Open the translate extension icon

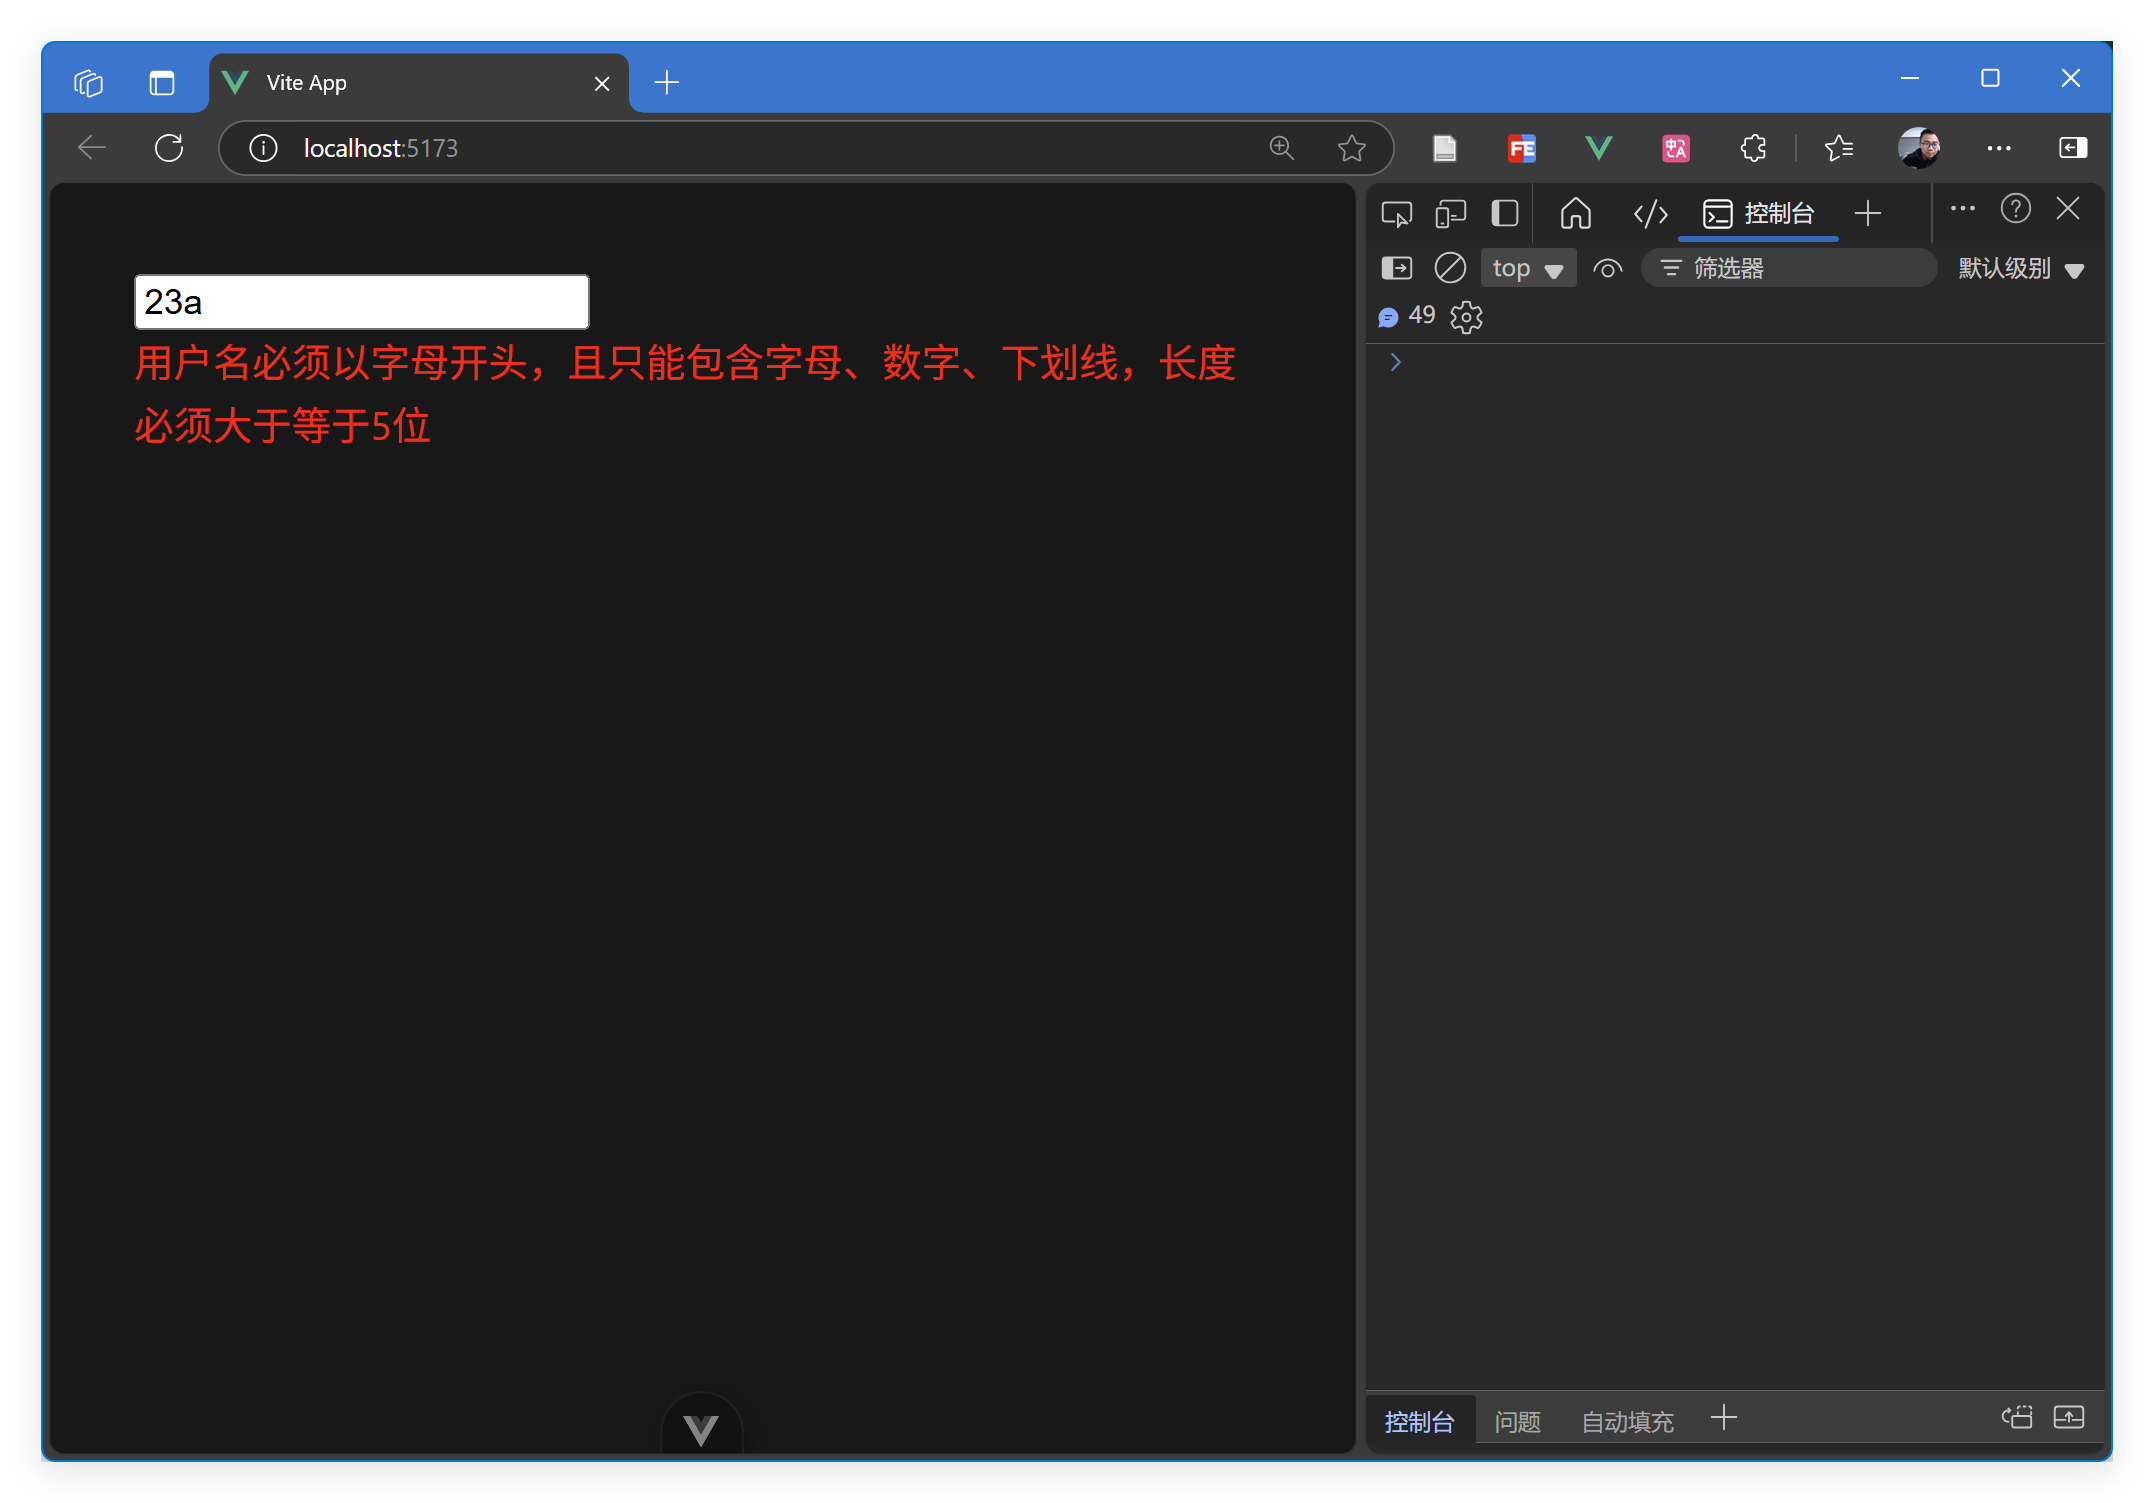tap(1676, 148)
